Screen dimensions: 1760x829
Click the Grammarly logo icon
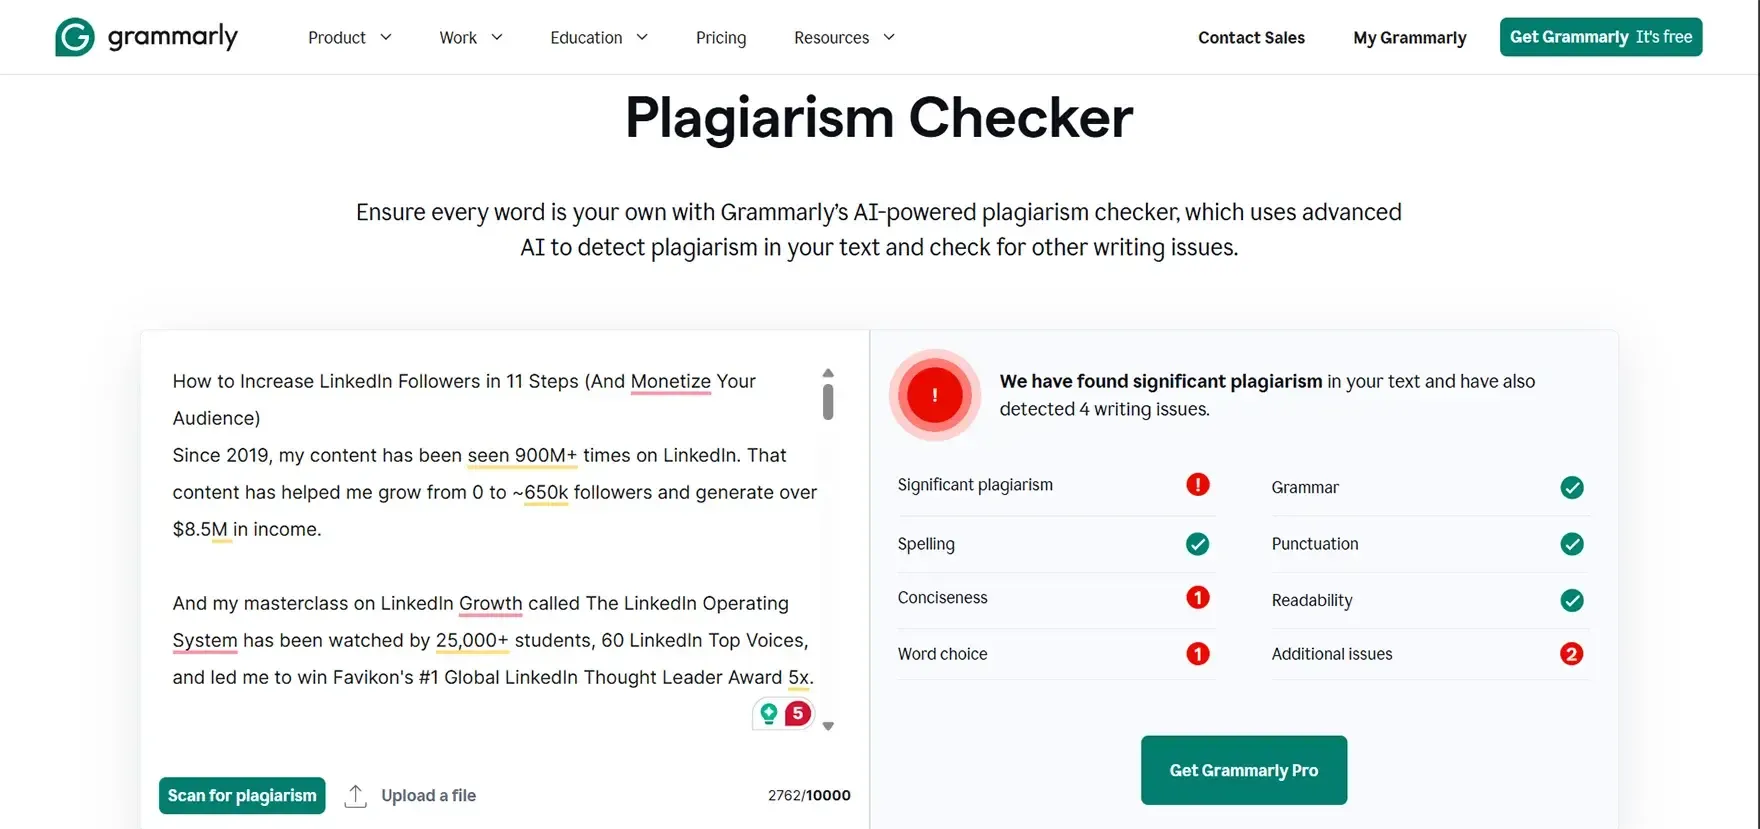tap(75, 37)
